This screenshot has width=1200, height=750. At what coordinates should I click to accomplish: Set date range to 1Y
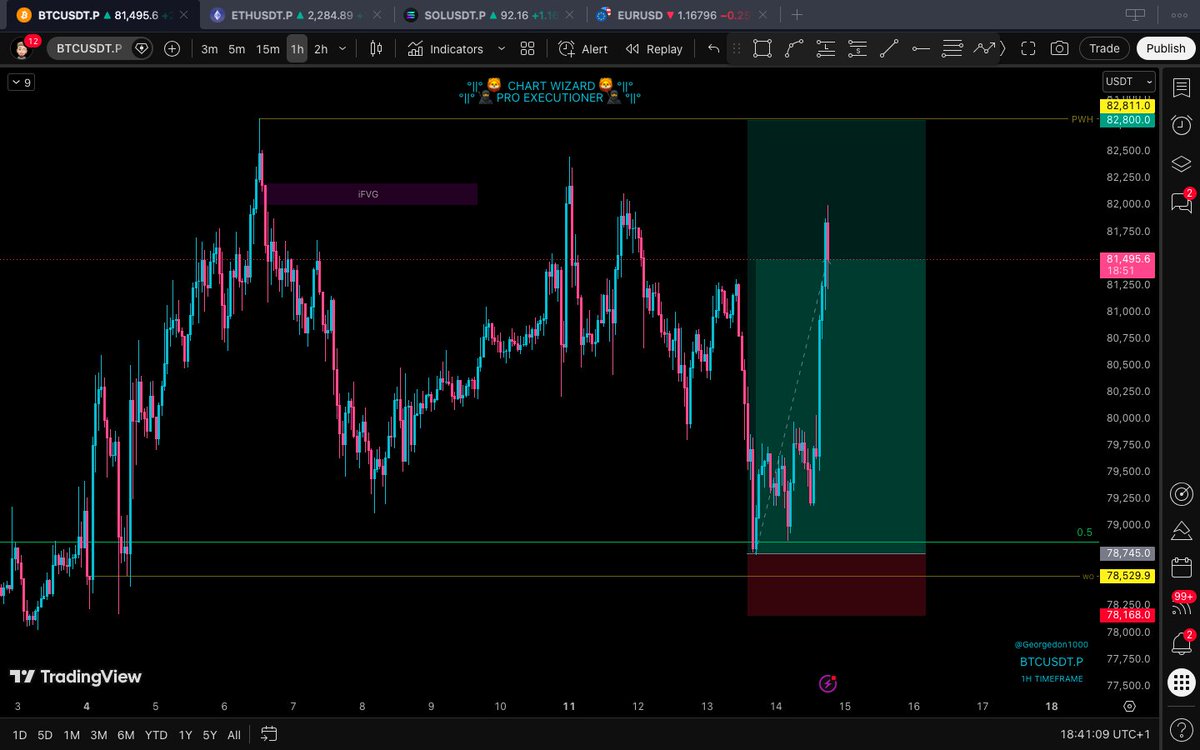tap(186, 735)
